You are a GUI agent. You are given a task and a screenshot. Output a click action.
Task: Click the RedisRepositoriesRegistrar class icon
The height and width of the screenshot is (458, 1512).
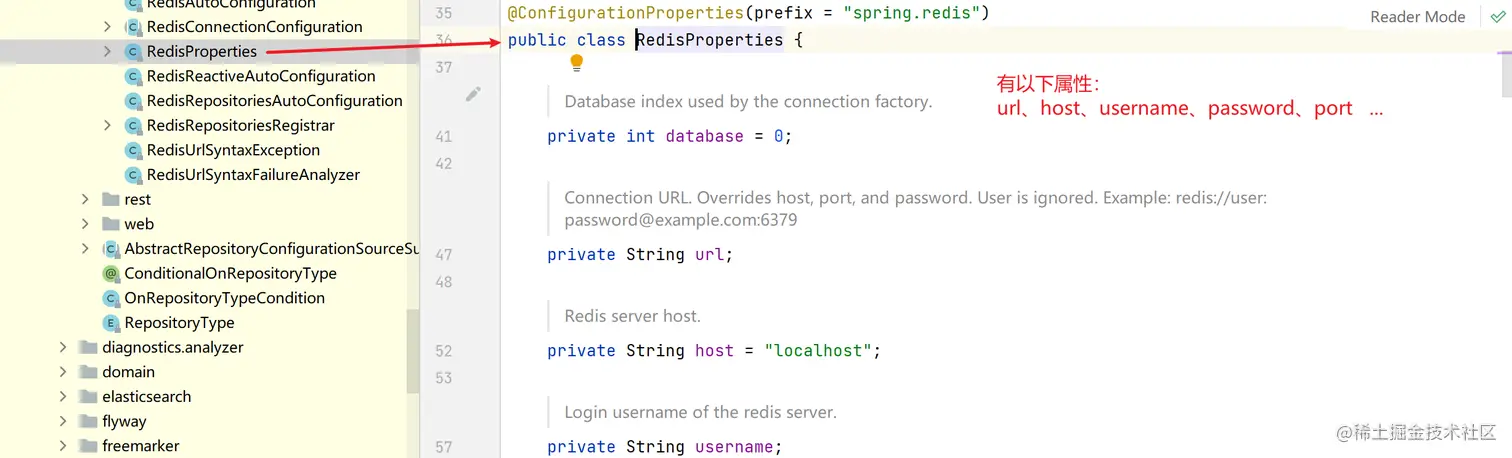132,126
